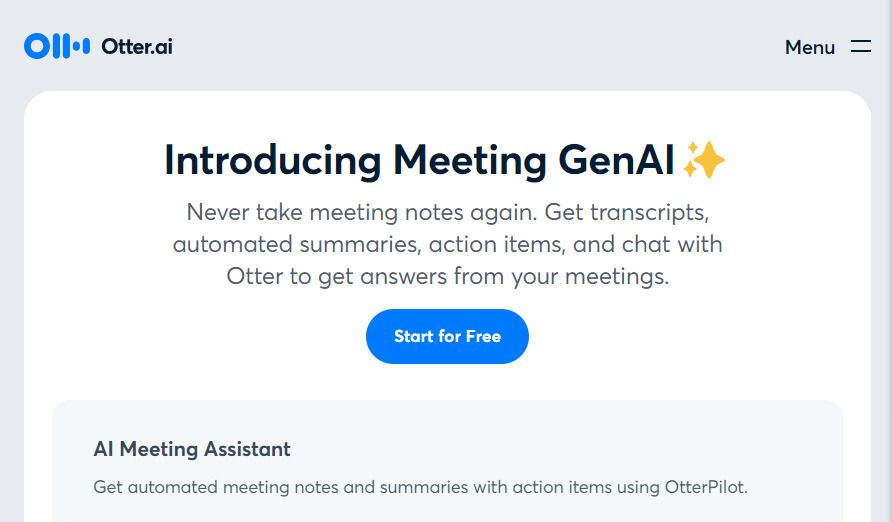892x522 pixels.
Task: Click the "Menu" label in header
Action: click(x=810, y=47)
